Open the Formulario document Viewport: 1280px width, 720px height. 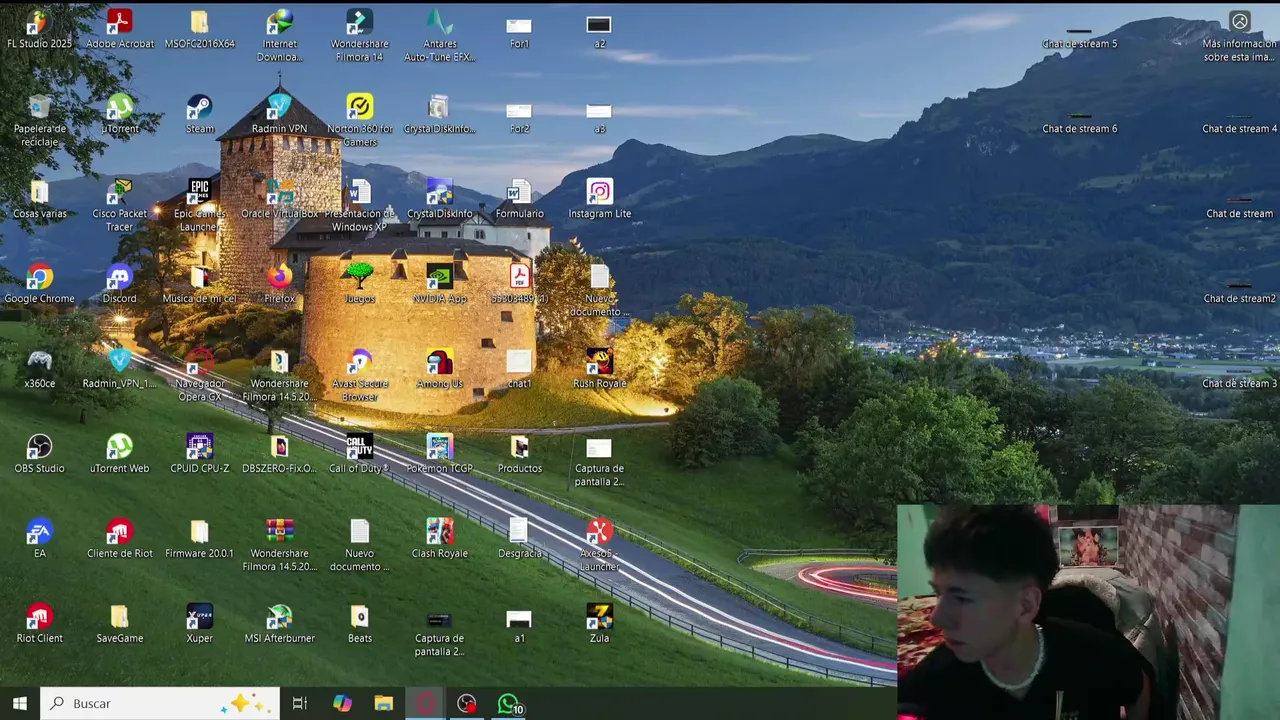(519, 192)
